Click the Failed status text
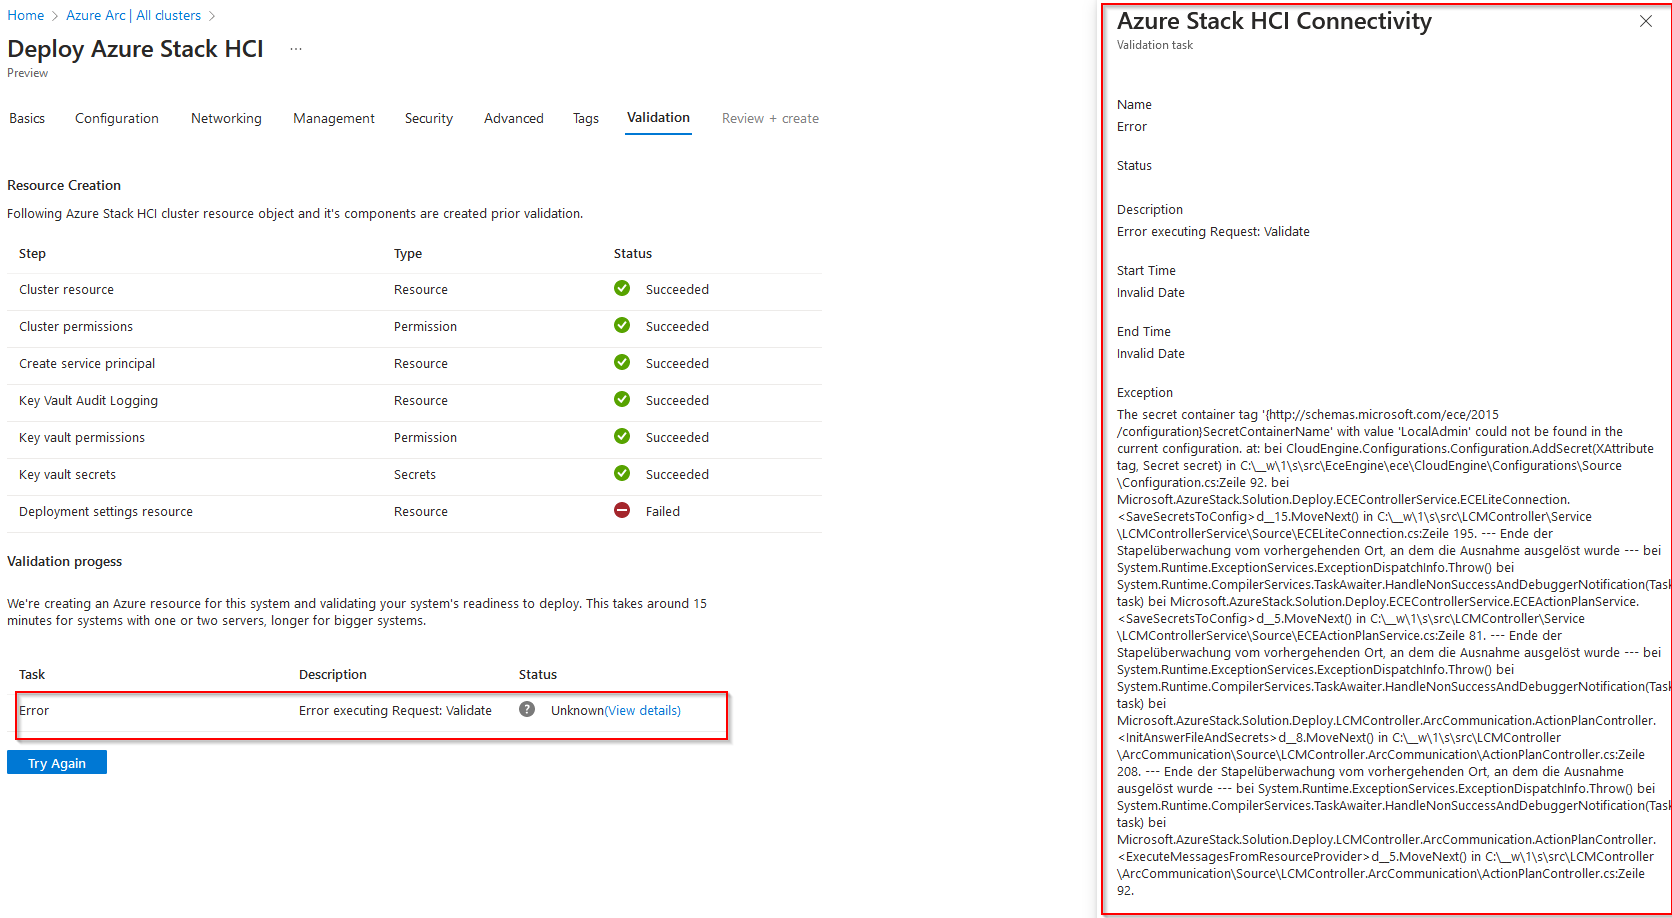Viewport: 1672px width, 918px height. (x=662, y=511)
